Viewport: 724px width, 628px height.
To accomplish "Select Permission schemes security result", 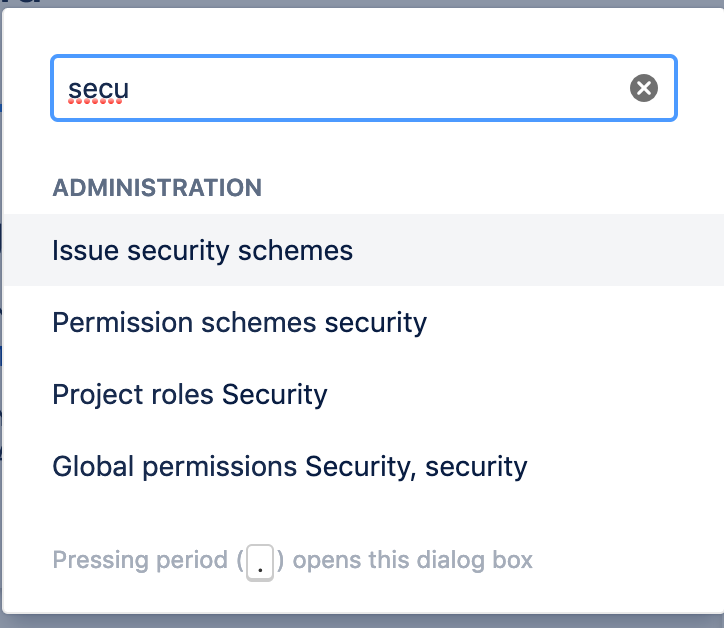I will (239, 322).
